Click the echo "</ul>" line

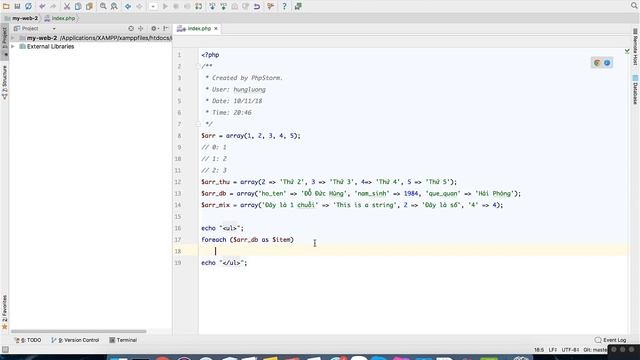tap(224, 263)
